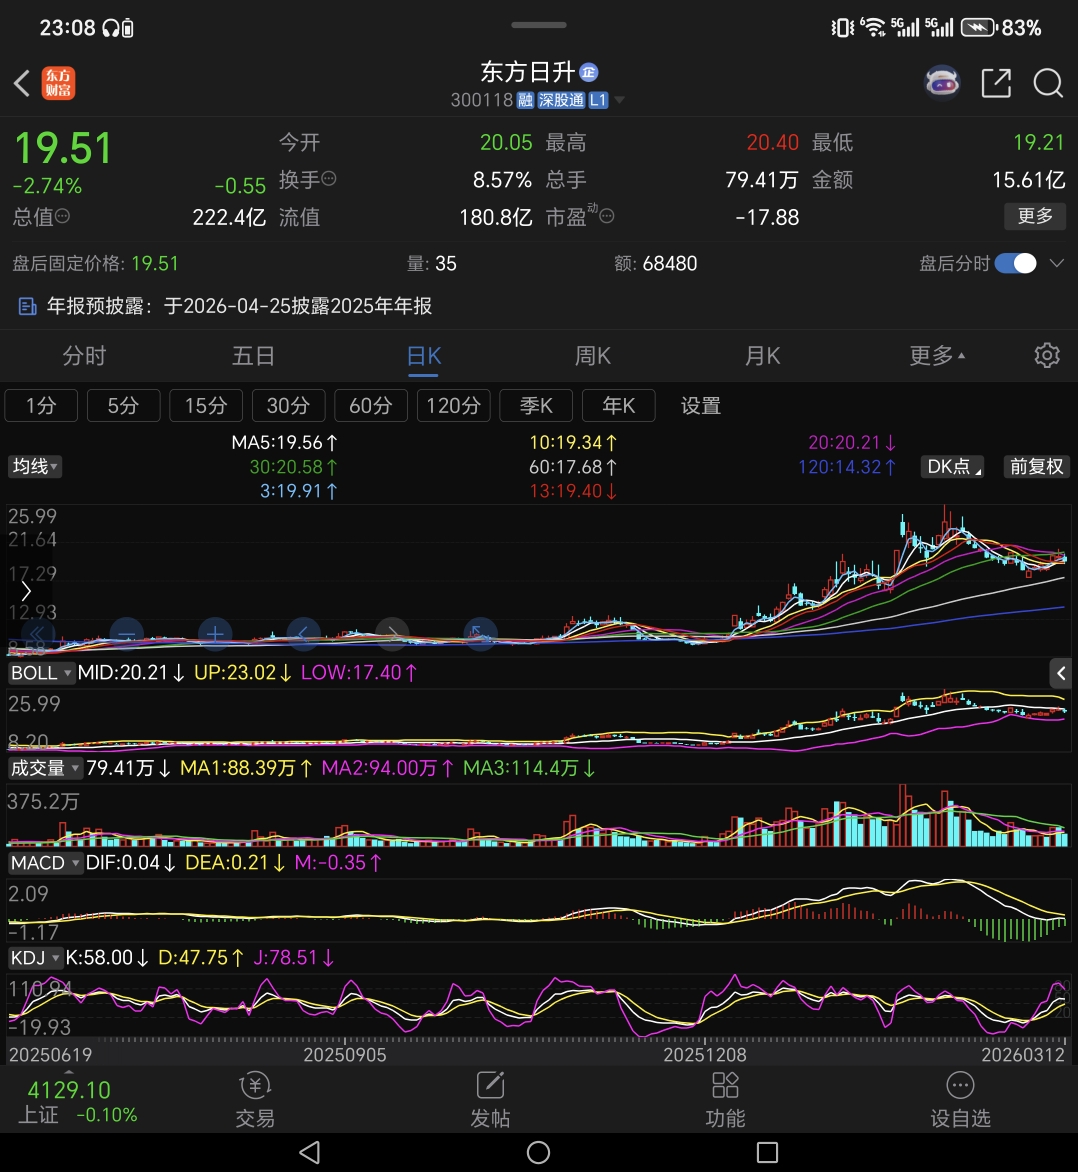Expand the chevron beside 盘后分时 switch
1078x1172 pixels.
(x=1056, y=263)
